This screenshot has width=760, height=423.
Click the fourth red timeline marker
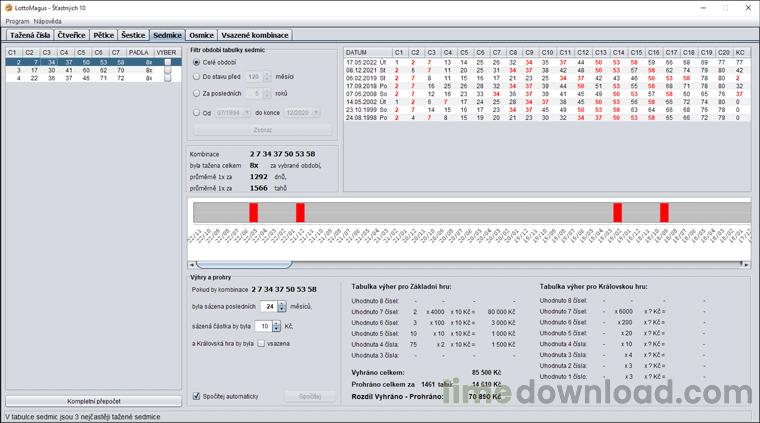pyautogui.click(x=665, y=213)
